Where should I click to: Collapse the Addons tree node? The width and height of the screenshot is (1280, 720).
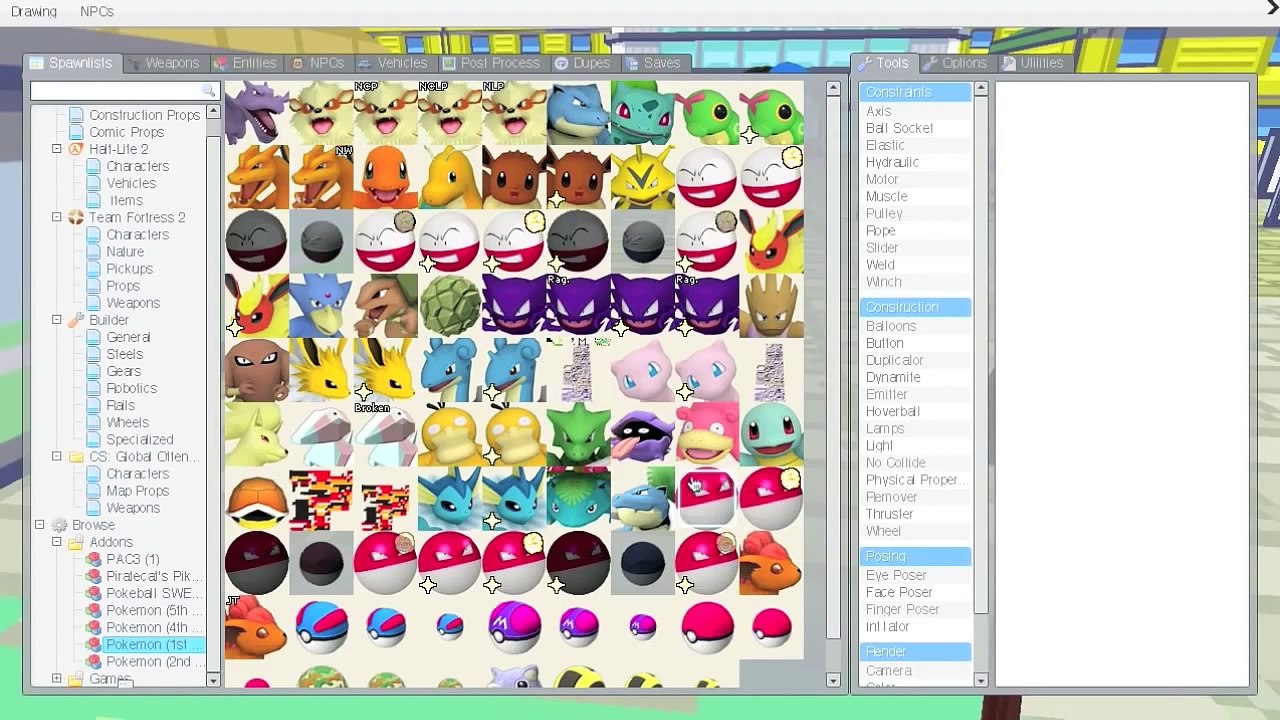57,542
